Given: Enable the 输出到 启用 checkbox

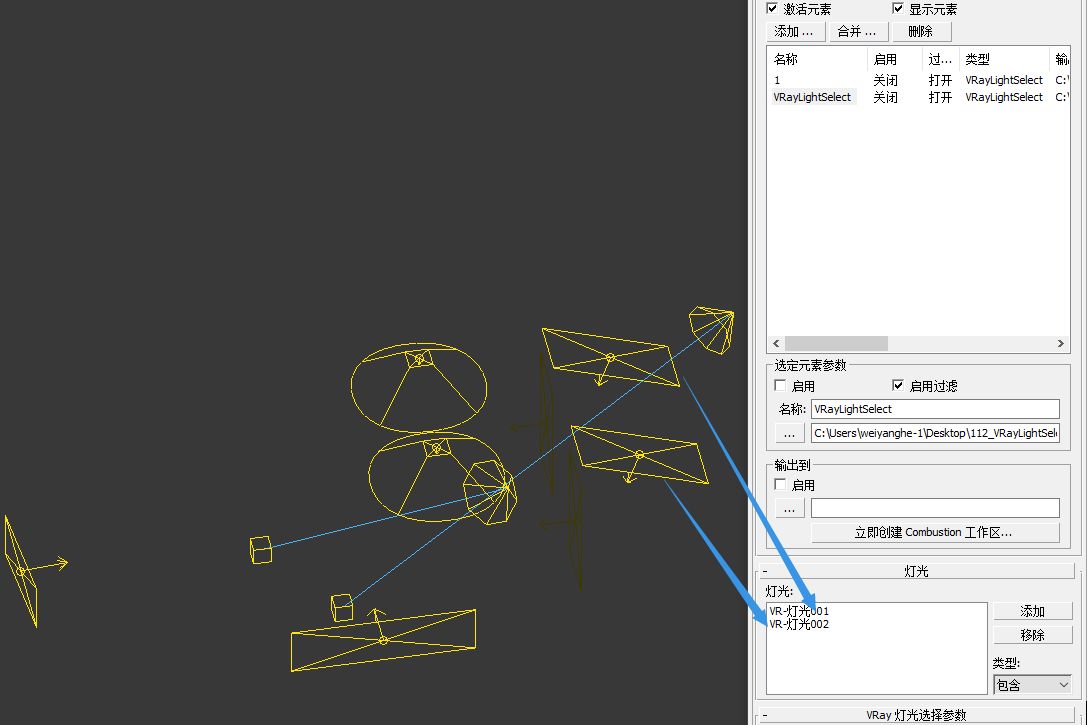Looking at the screenshot, I should click(781, 485).
